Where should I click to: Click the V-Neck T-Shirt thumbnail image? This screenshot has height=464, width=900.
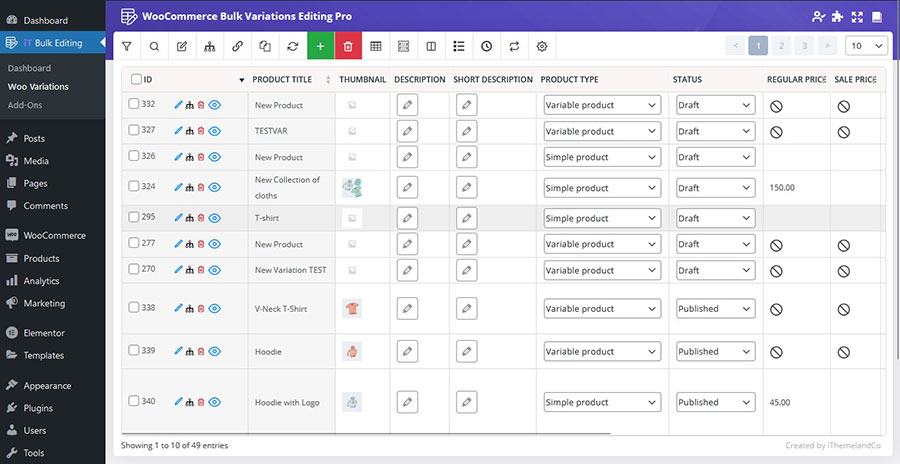click(352, 308)
